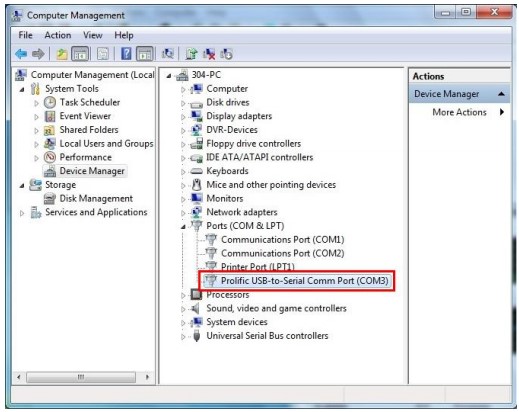This screenshot has height=412, width=519.
Task: Click the Shared Folders icon
Action: point(49,130)
